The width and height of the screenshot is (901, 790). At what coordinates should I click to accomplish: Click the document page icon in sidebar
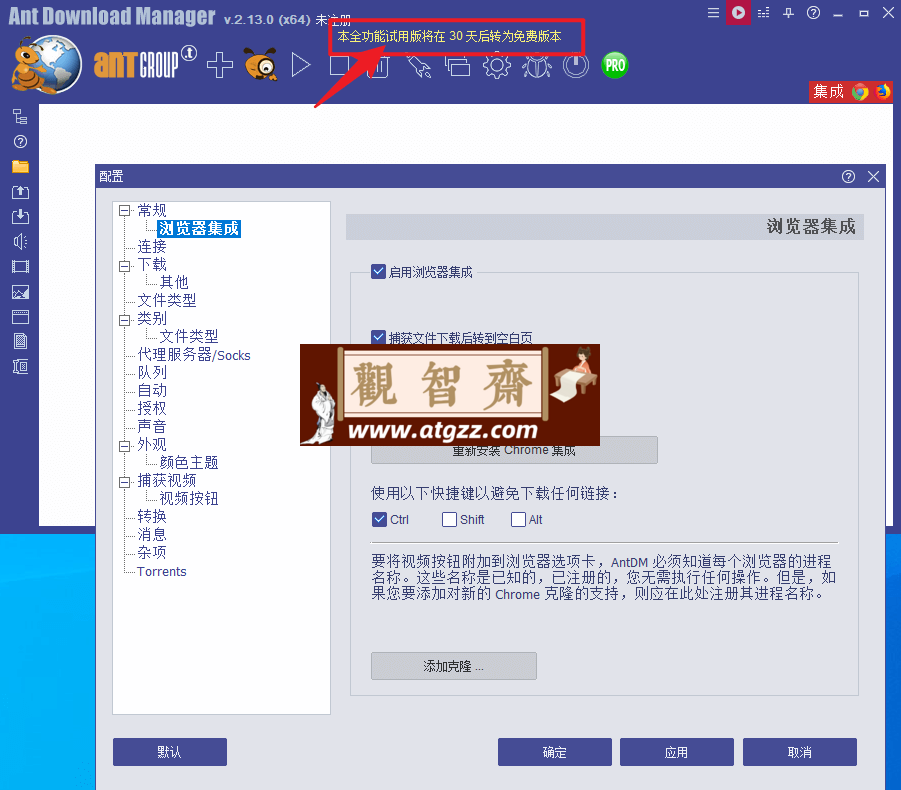(x=20, y=341)
